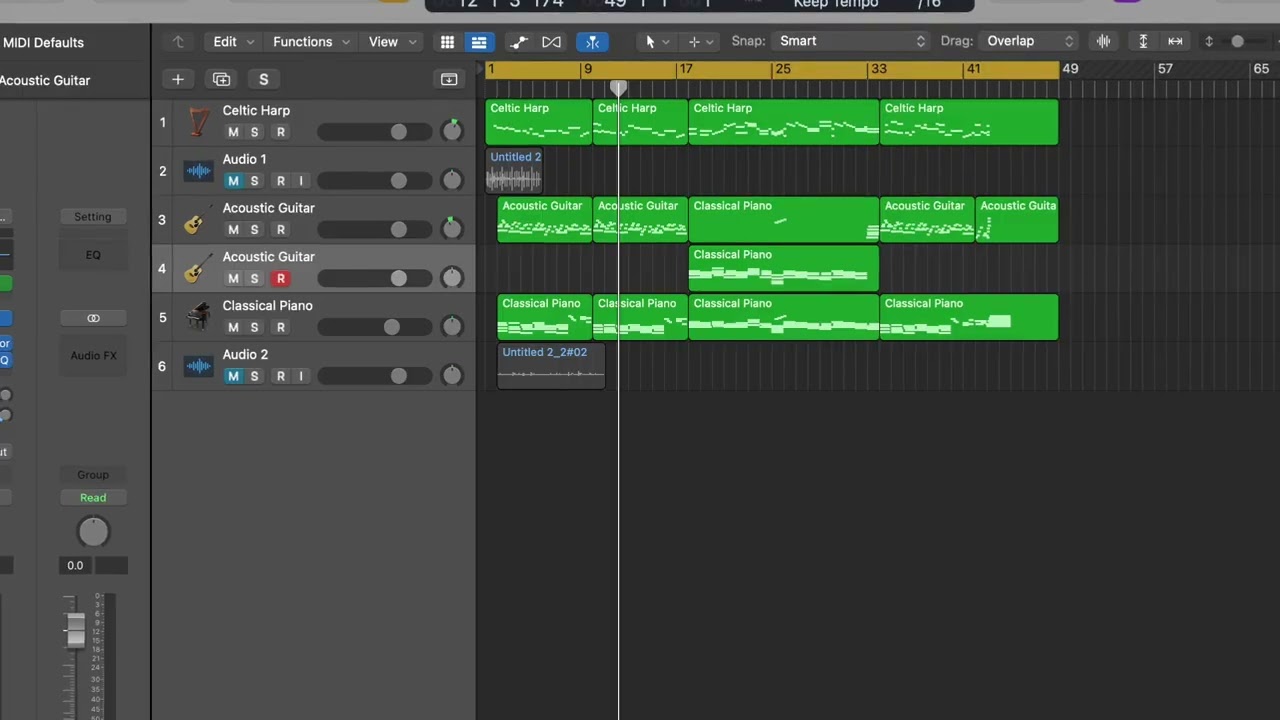The height and width of the screenshot is (720, 1280).
Task: Click the Audio 1 waveform track icon
Action: pos(198,171)
